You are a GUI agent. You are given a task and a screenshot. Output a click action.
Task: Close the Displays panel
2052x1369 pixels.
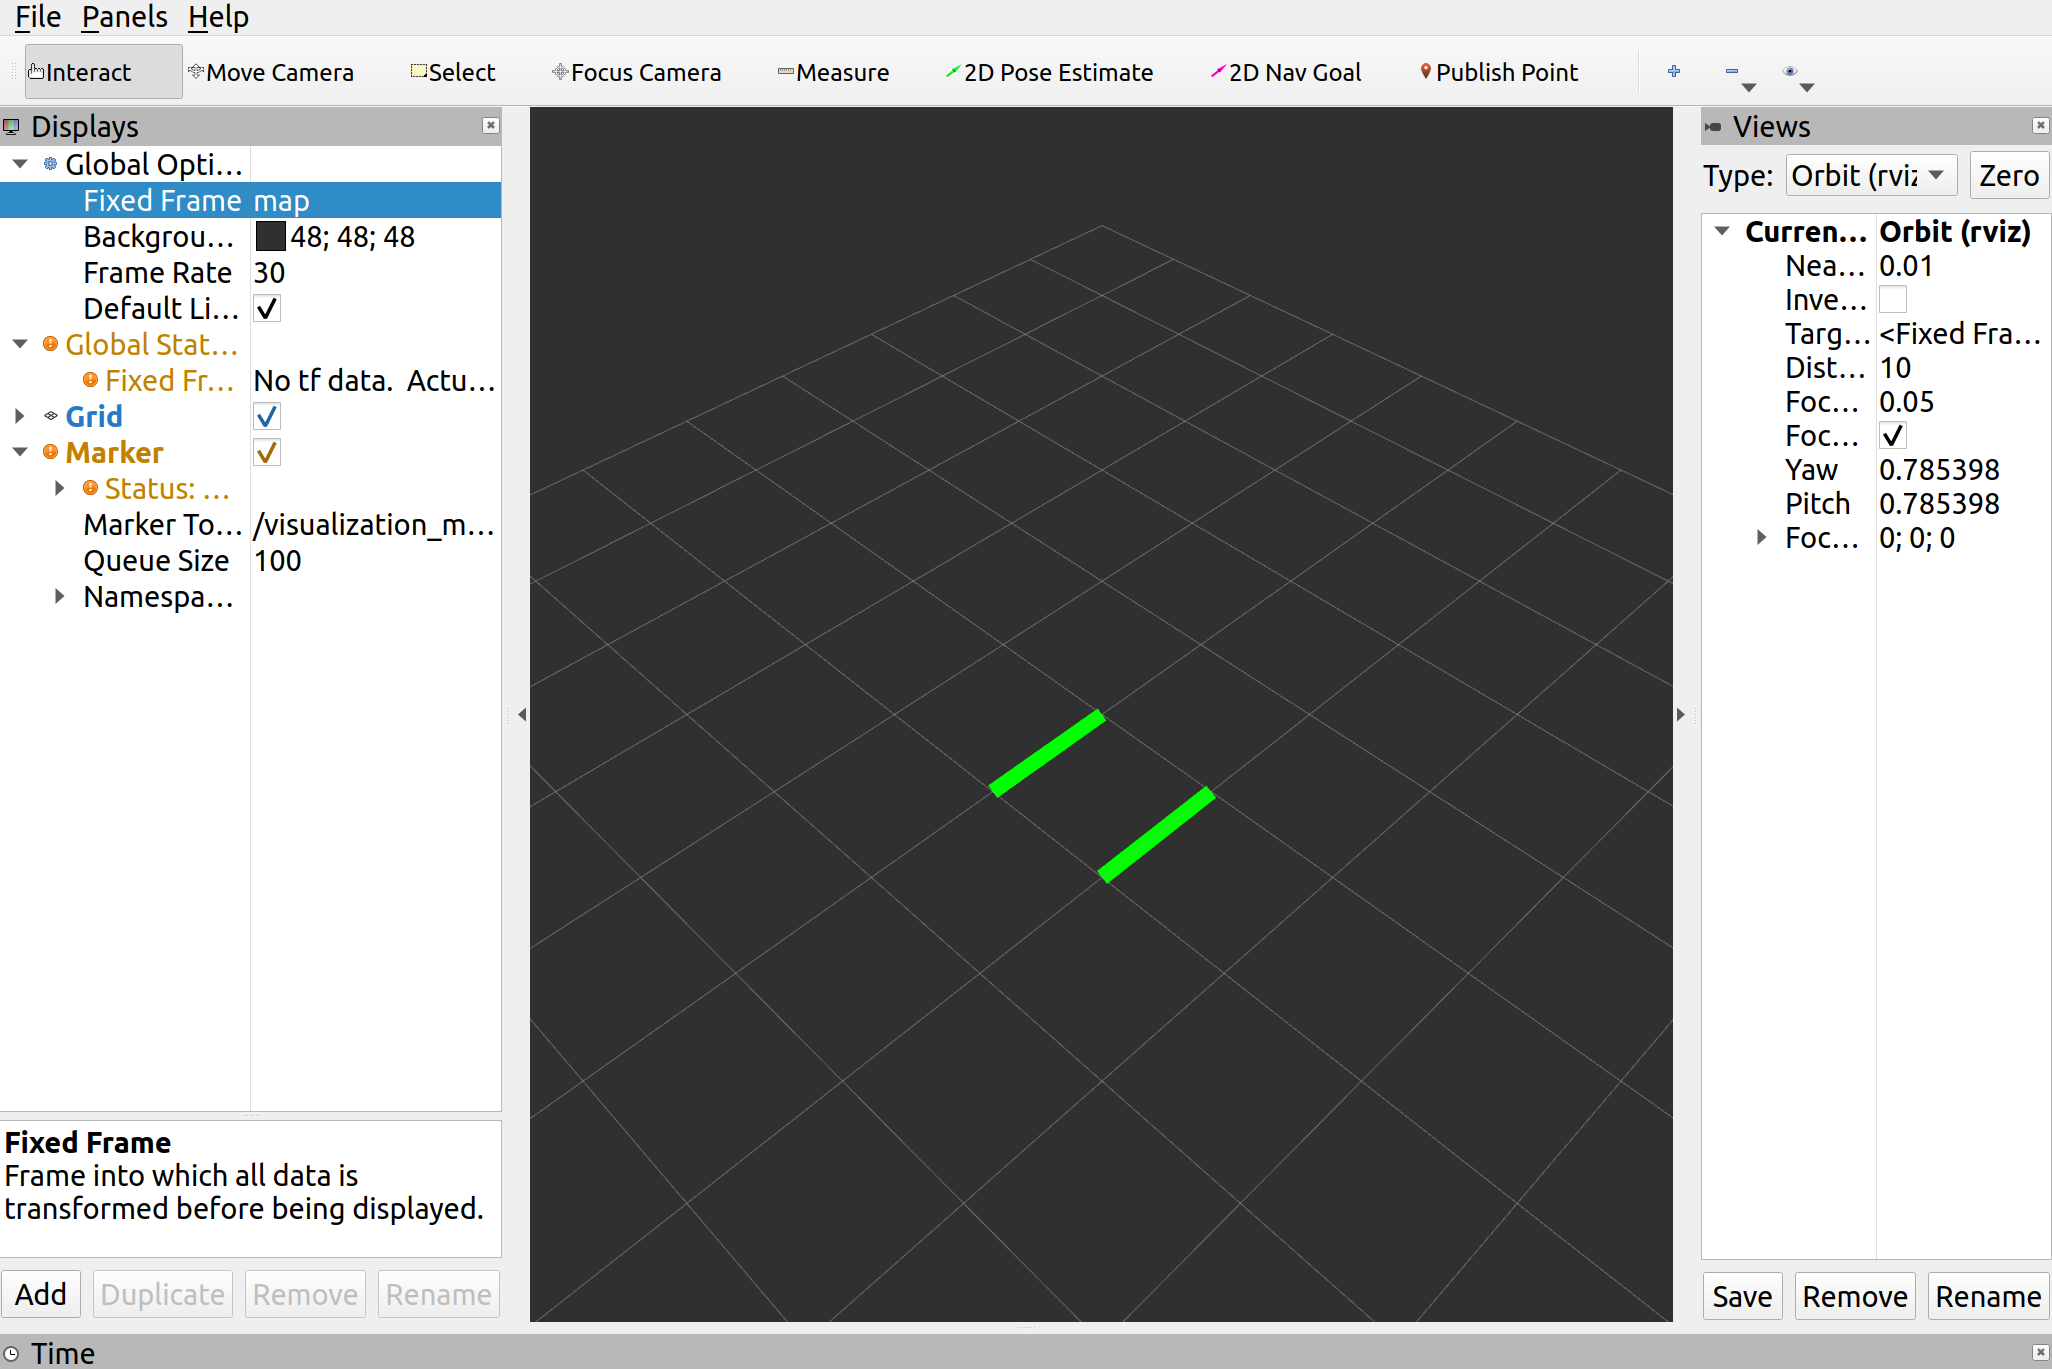490,125
